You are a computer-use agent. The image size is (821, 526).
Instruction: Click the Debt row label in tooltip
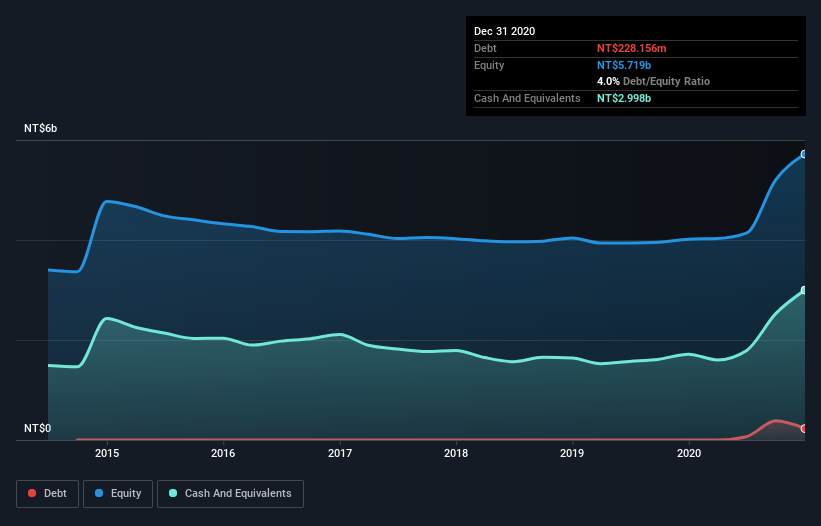485,48
